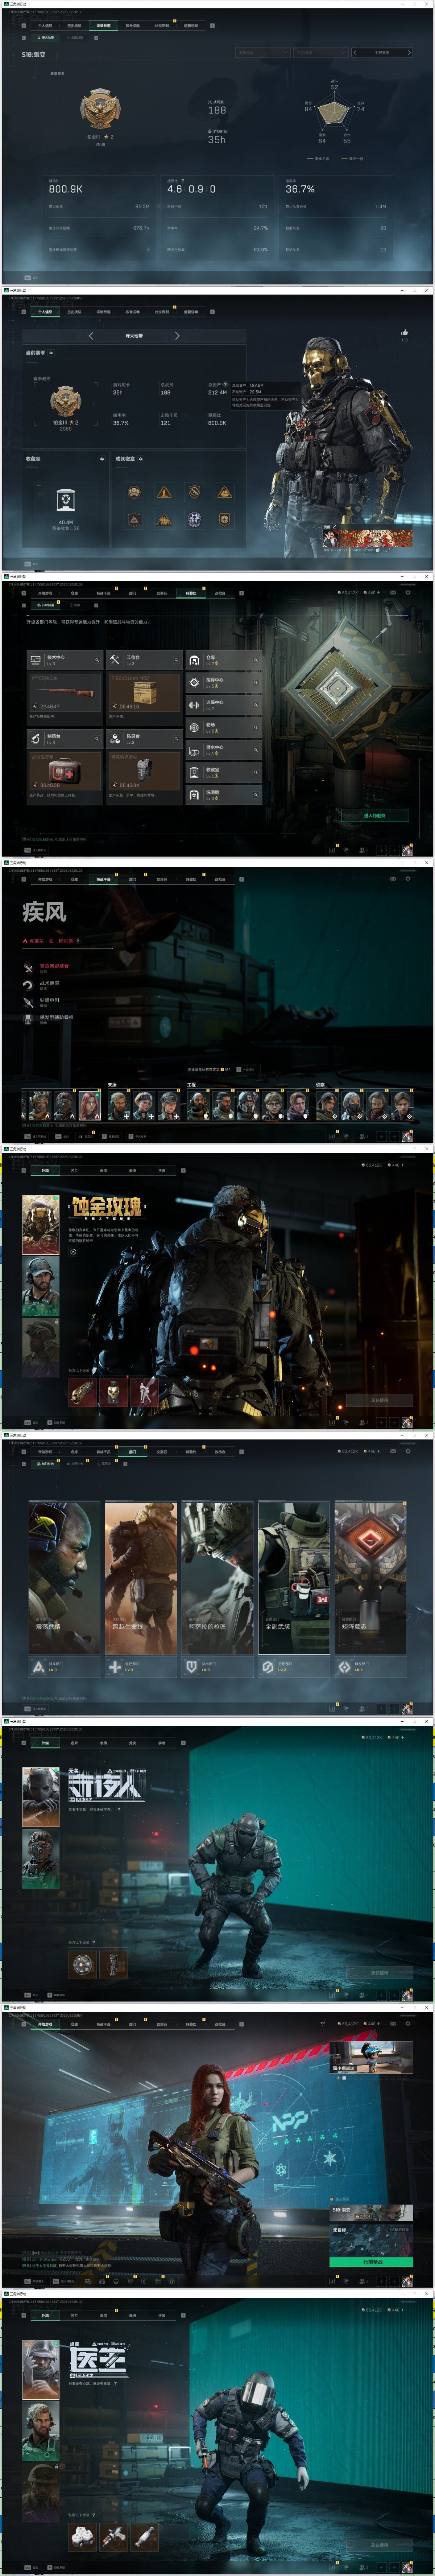Select the 个人信息 tab in the gold skull profile screen

[x=45, y=312]
